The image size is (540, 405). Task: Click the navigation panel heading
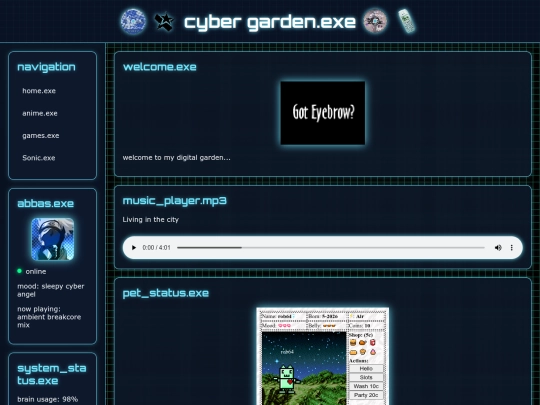(46, 67)
